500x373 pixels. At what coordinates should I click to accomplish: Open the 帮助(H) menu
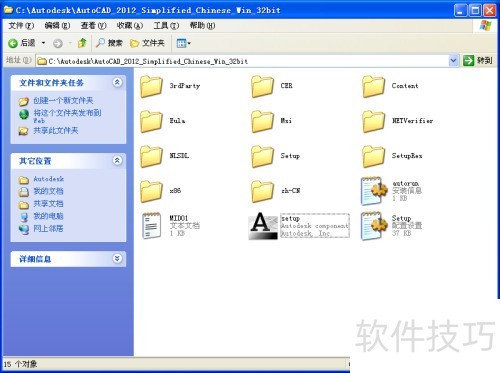point(202,26)
